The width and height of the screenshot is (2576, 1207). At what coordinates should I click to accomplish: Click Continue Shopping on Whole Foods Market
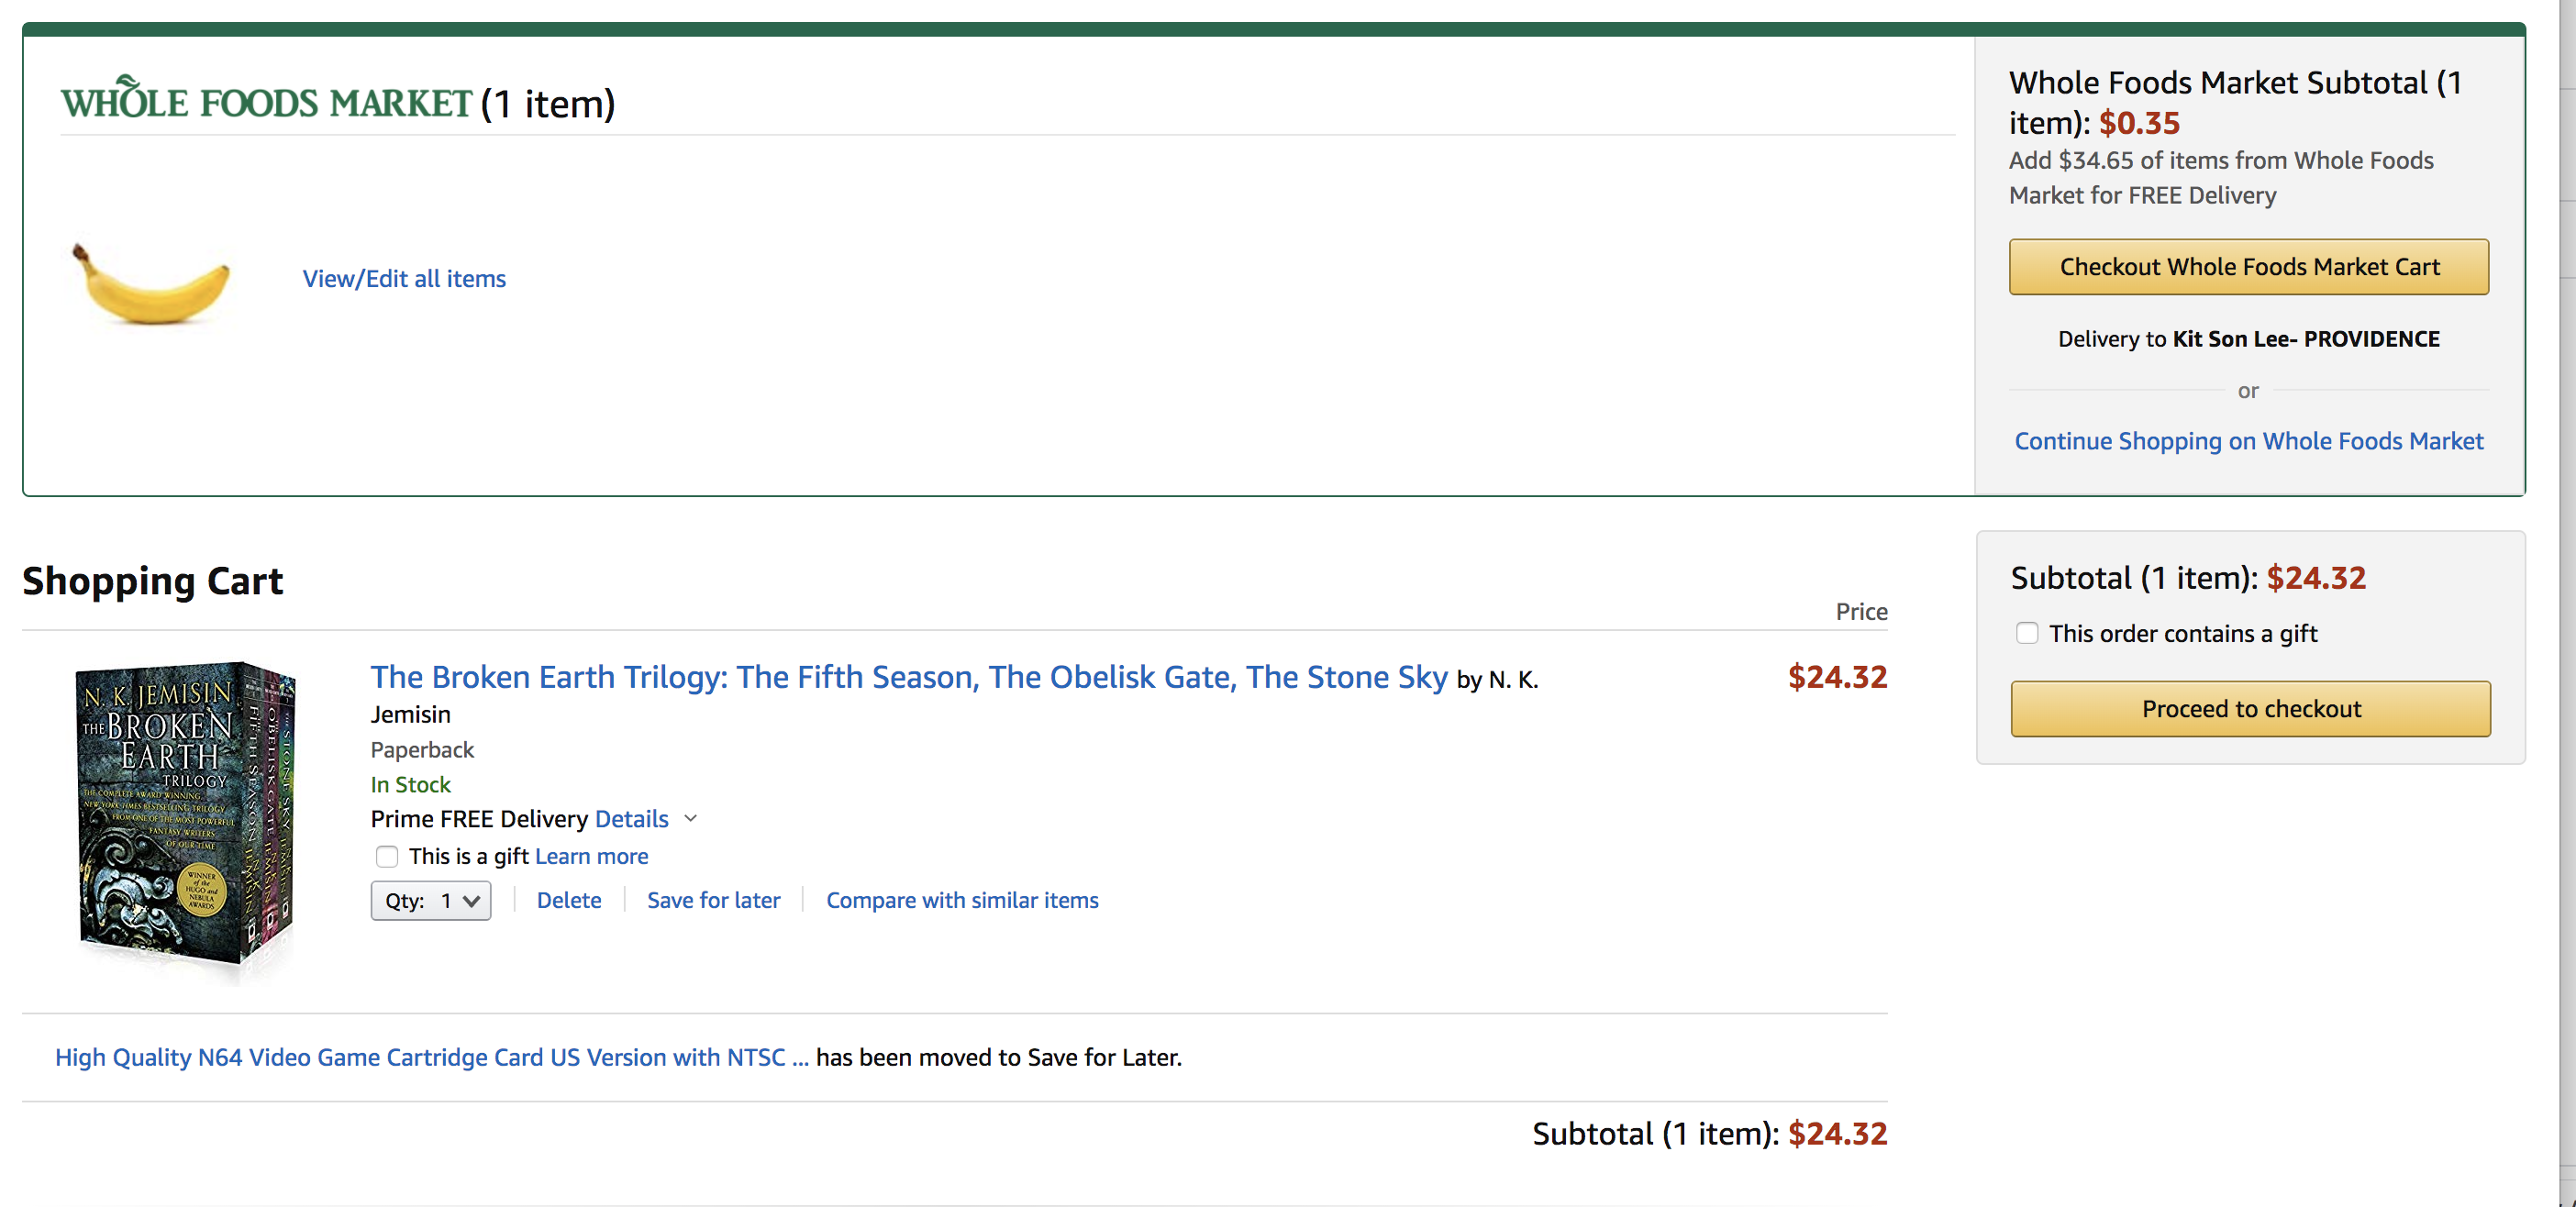click(x=2248, y=441)
